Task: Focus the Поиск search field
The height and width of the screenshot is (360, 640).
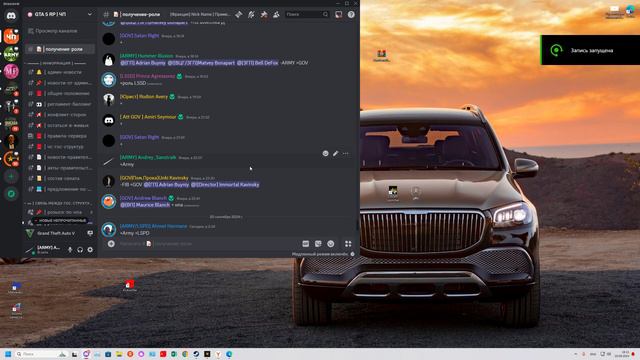Action: (307, 14)
